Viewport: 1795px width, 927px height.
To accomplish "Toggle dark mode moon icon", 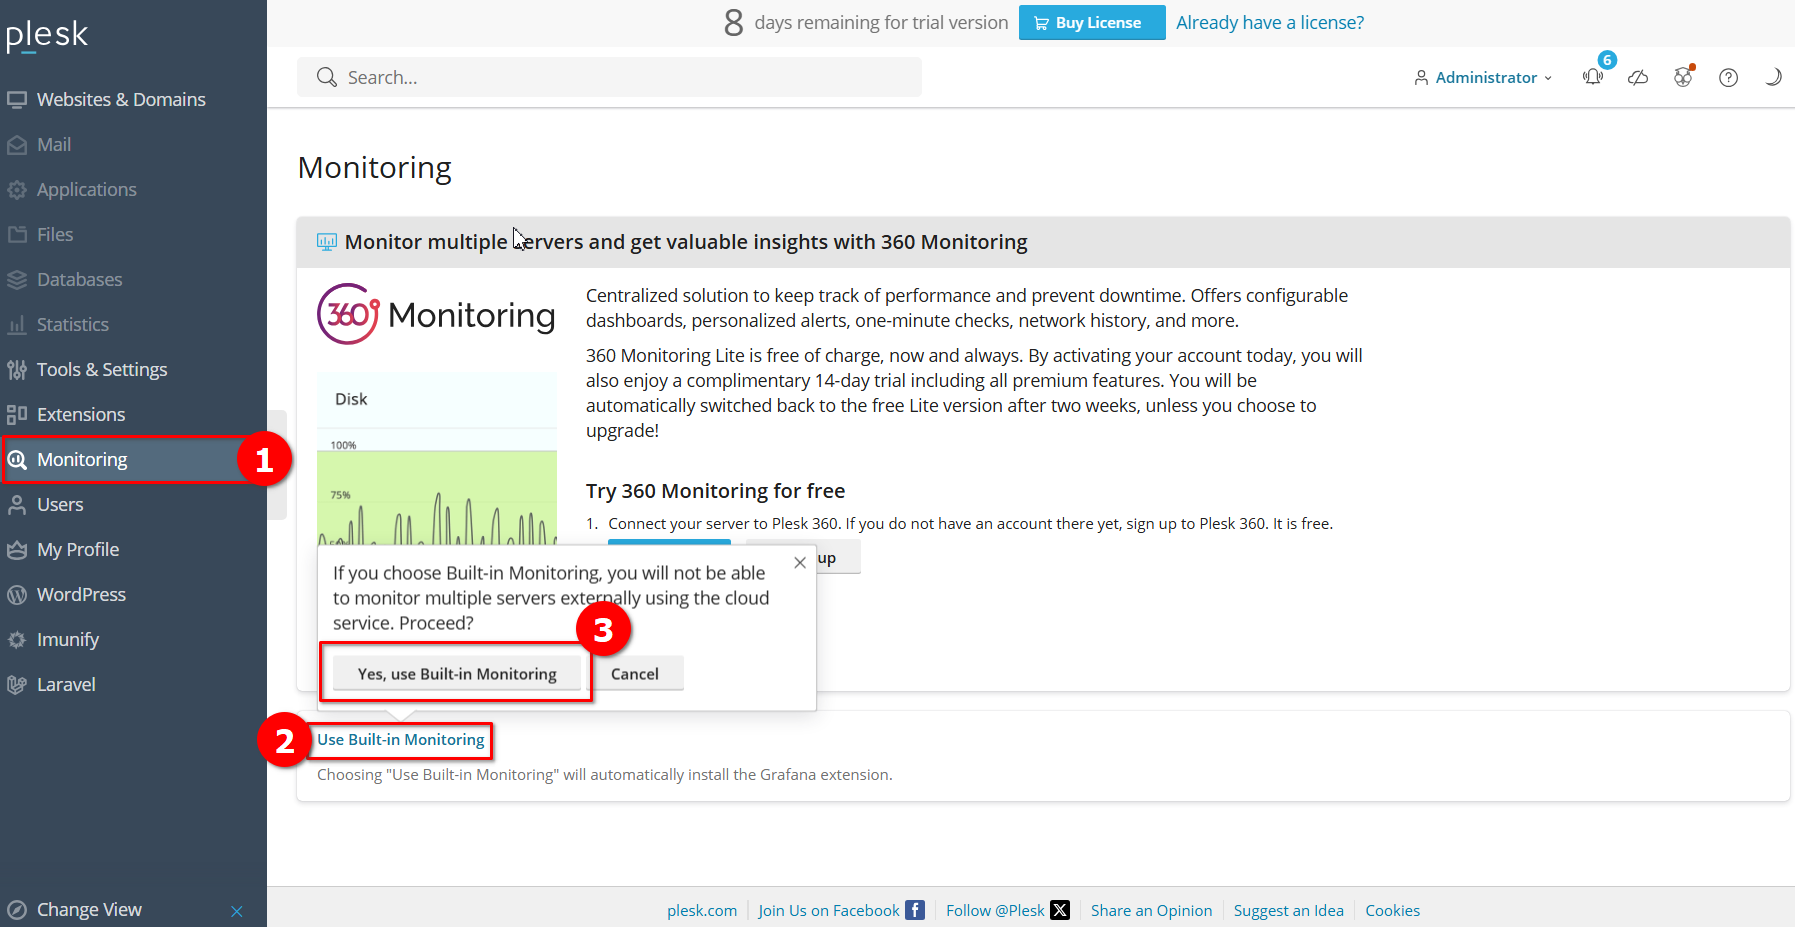I will (x=1773, y=77).
